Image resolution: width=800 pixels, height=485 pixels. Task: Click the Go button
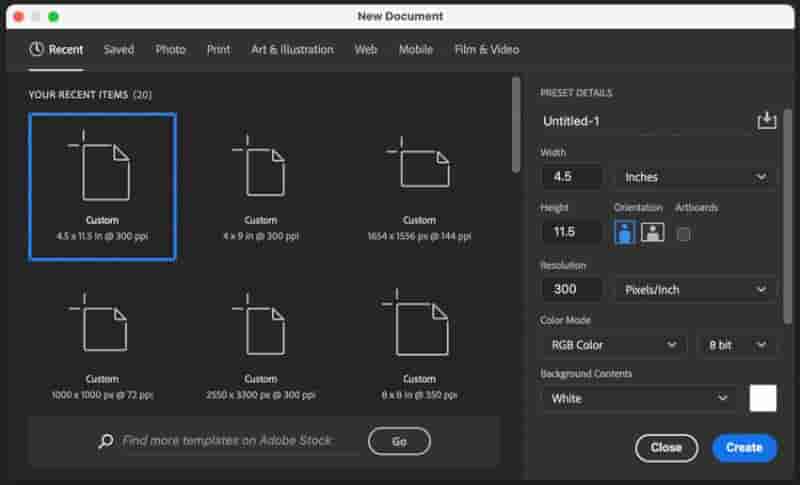click(399, 441)
